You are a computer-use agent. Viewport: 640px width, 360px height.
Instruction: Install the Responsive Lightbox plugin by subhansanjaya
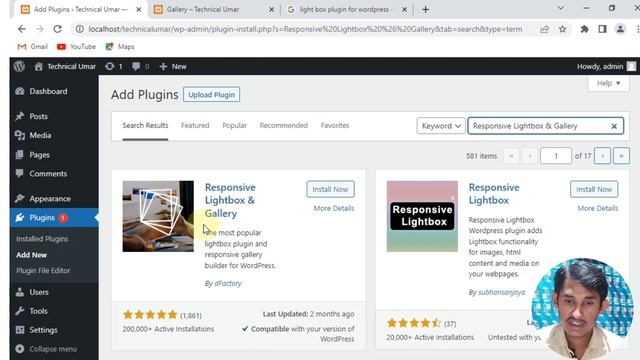coord(594,189)
